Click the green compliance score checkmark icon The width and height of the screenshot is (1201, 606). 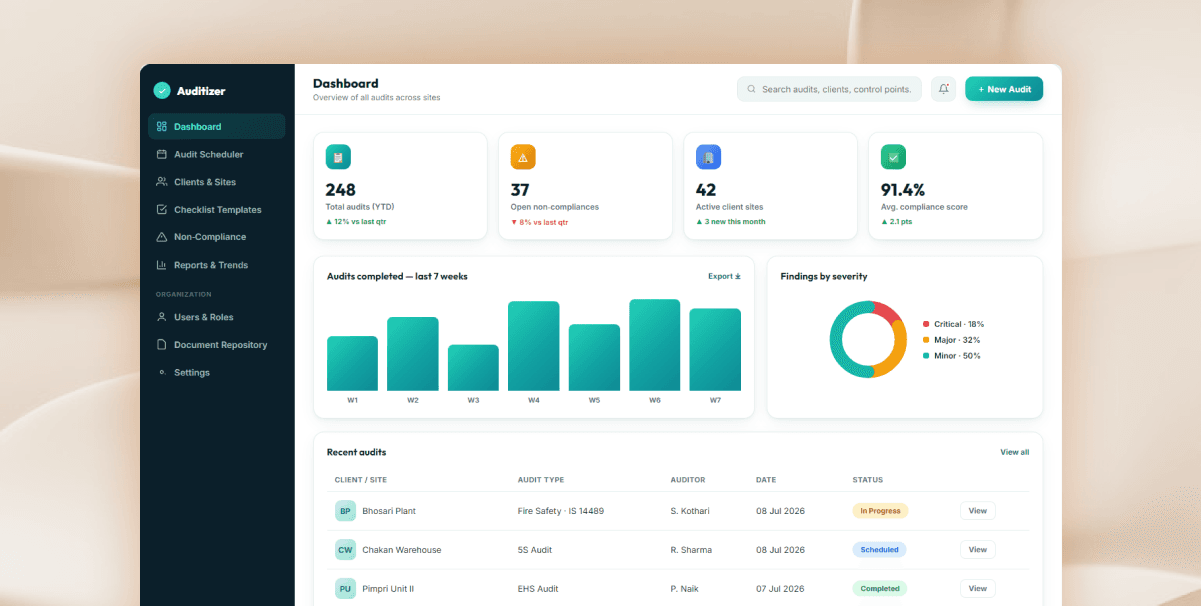[893, 157]
